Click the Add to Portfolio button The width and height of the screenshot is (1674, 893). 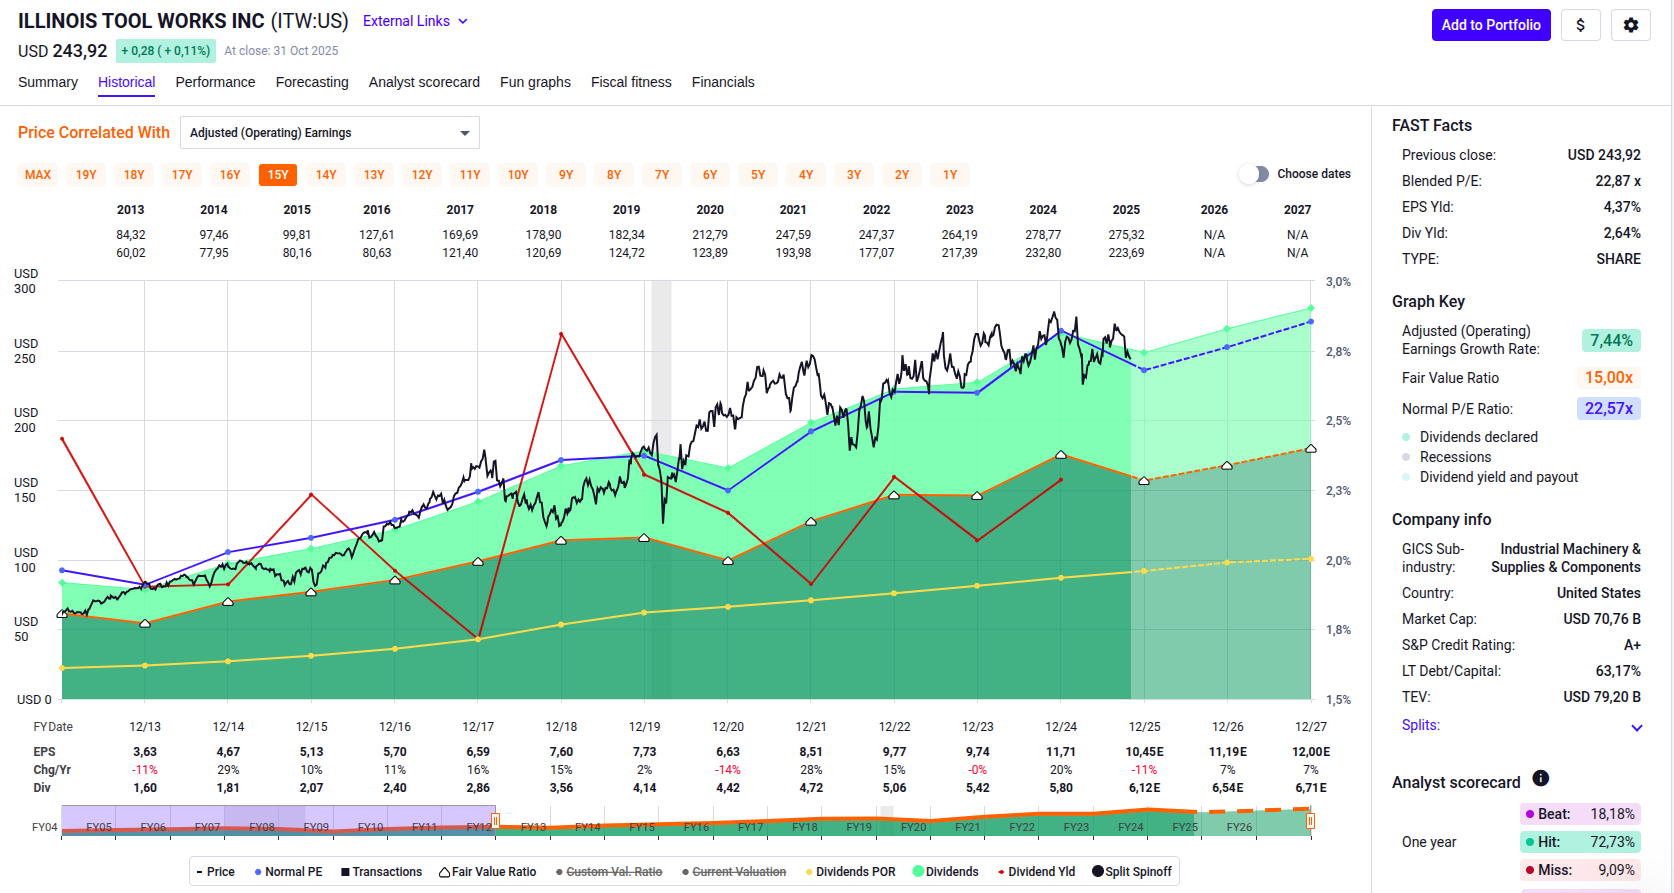[1490, 25]
